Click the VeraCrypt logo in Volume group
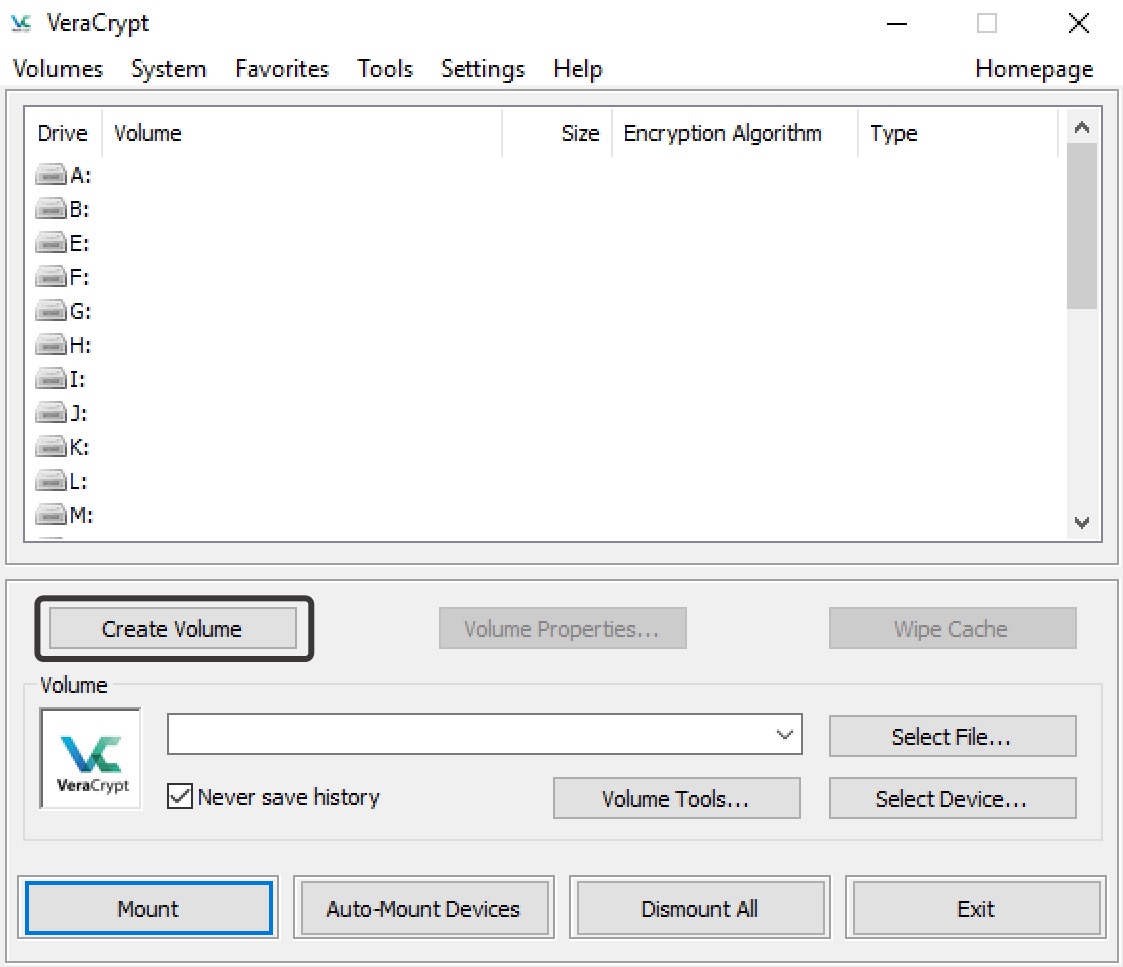This screenshot has width=1123, height=967. [91, 759]
